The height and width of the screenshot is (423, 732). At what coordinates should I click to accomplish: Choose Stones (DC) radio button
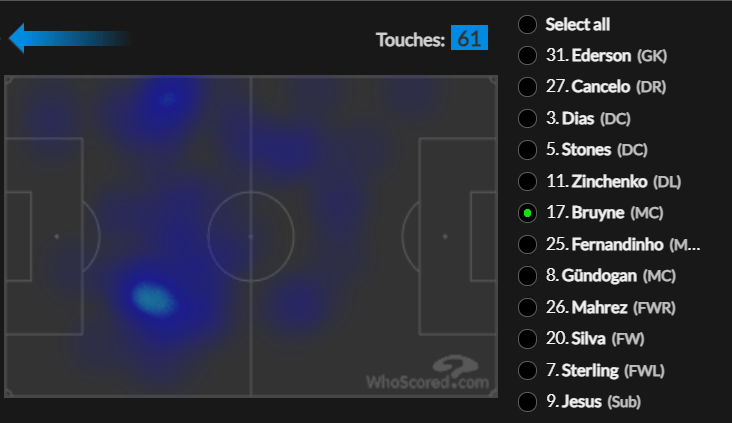(x=527, y=150)
